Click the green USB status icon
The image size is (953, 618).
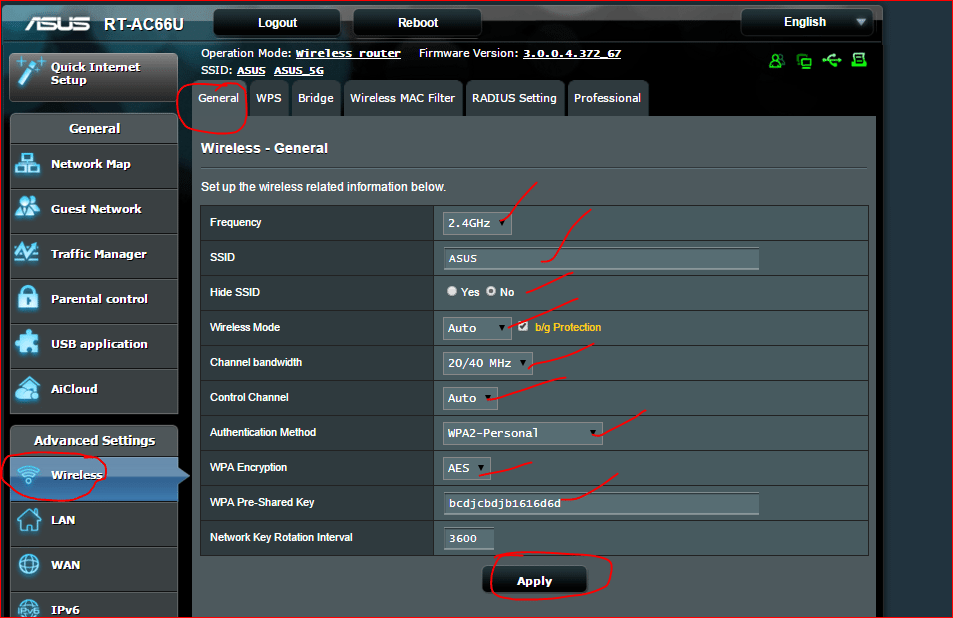pyautogui.click(x=831, y=60)
